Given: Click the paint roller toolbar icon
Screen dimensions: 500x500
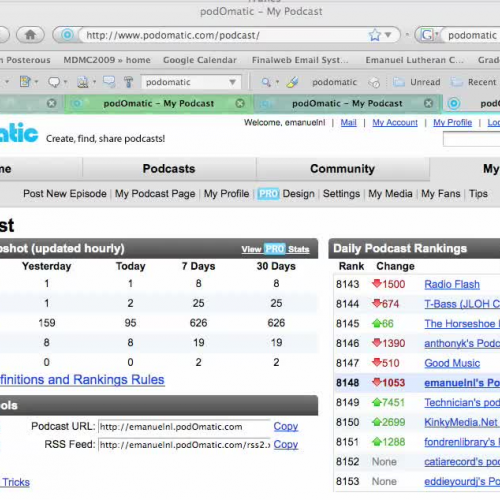Looking at the screenshot, I should tap(128, 82).
